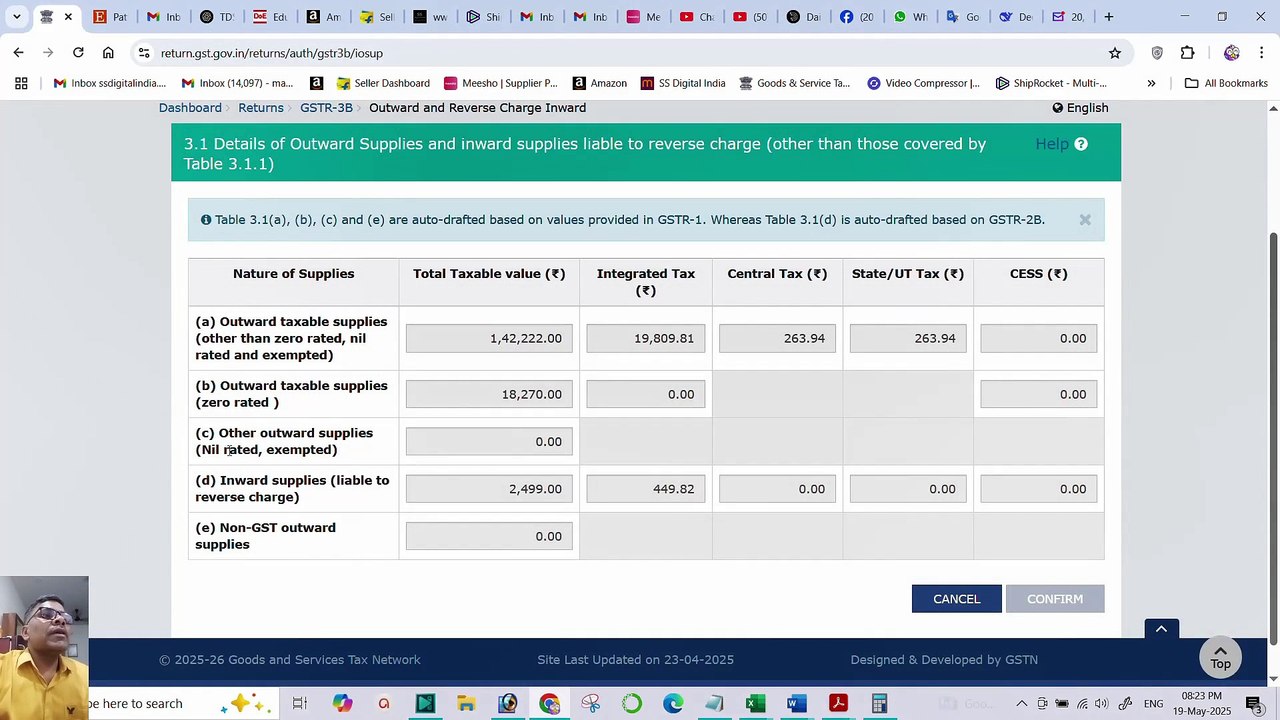Bookmark this page with star icon
The image size is (1280, 720).
1114,53
